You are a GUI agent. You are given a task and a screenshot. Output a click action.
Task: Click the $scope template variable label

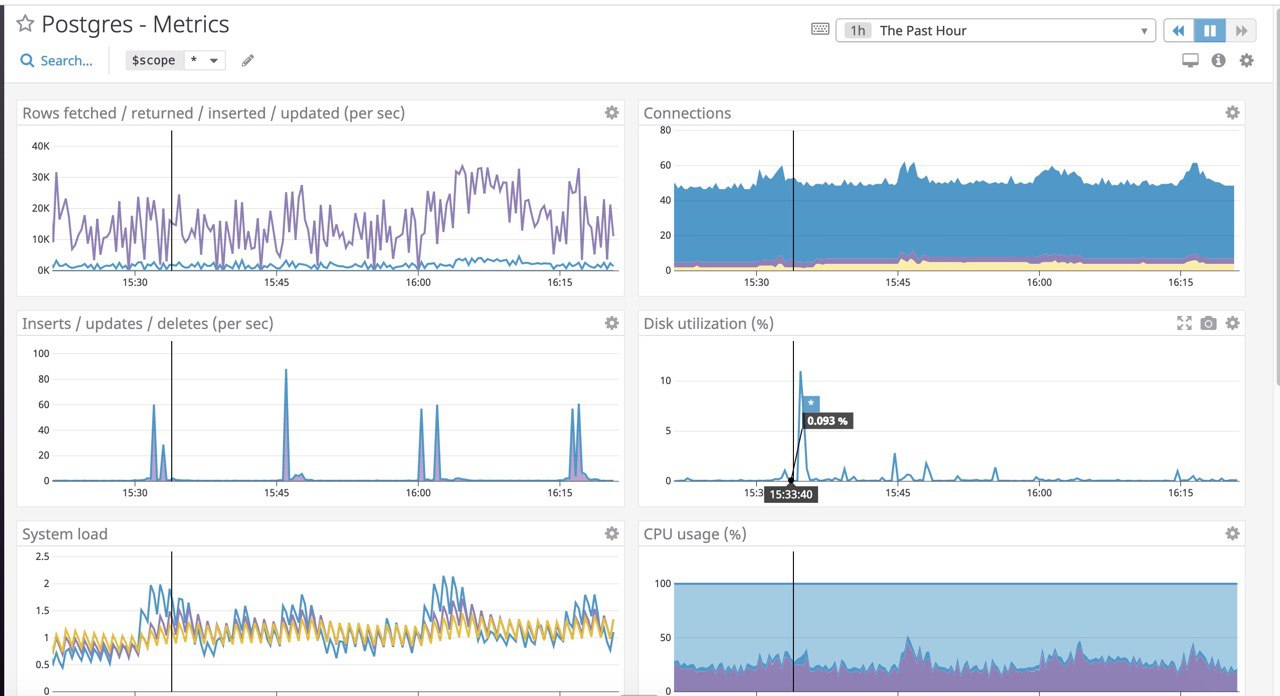(x=154, y=61)
